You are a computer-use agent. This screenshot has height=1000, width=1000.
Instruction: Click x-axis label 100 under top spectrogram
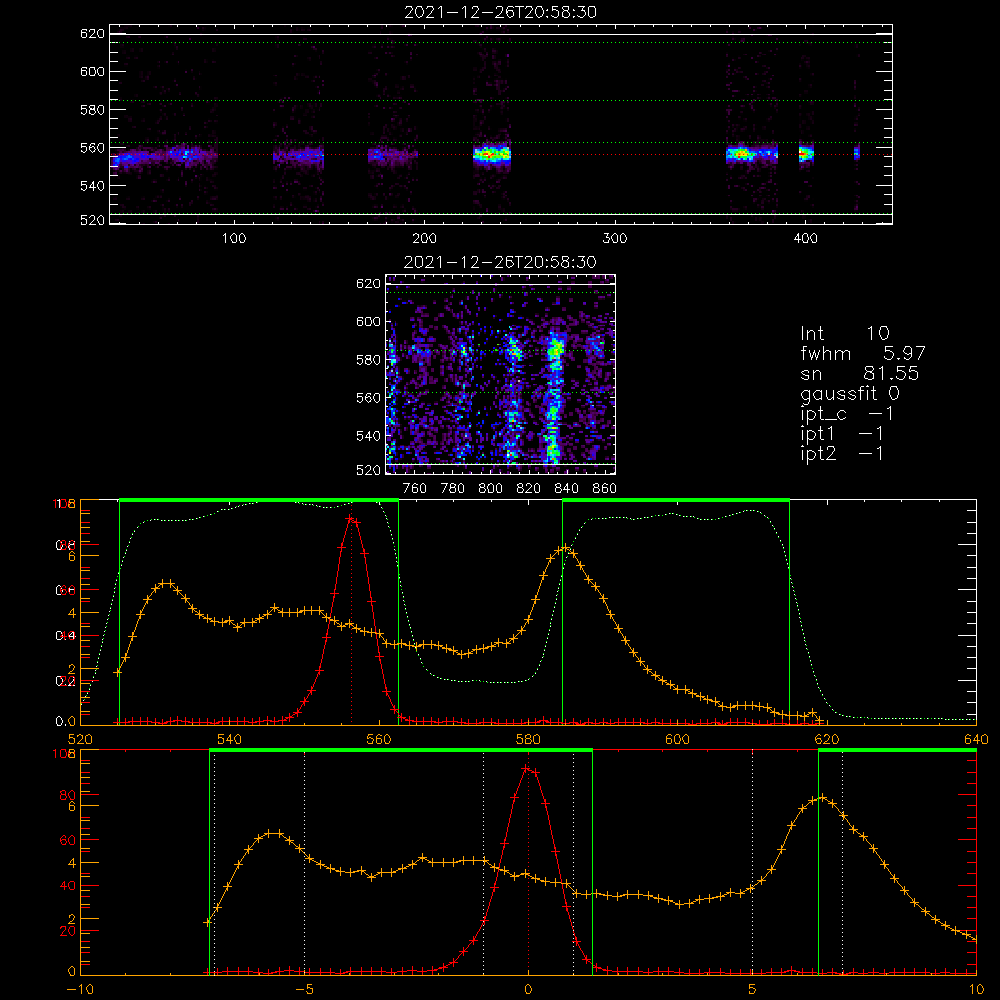(x=234, y=239)
